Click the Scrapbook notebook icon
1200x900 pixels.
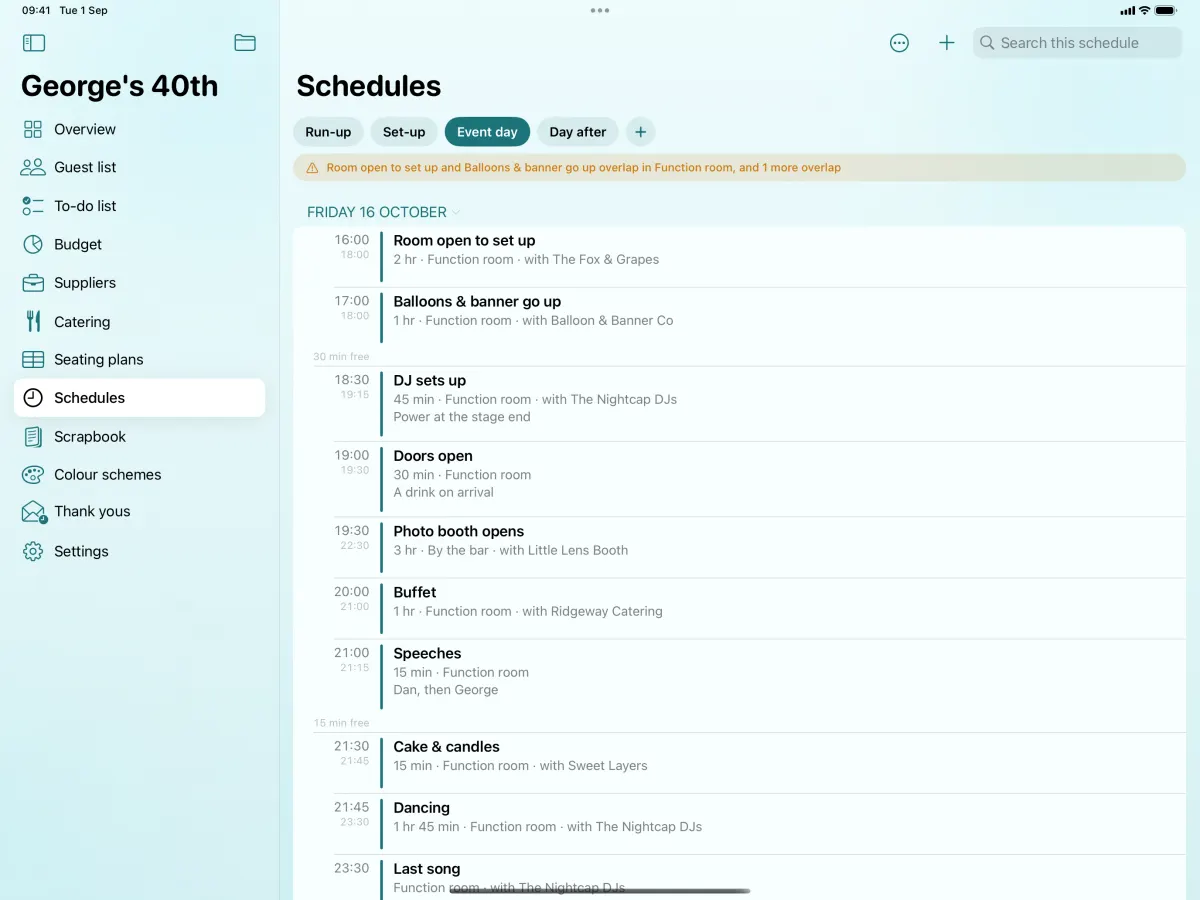click(x=33, y=437)
